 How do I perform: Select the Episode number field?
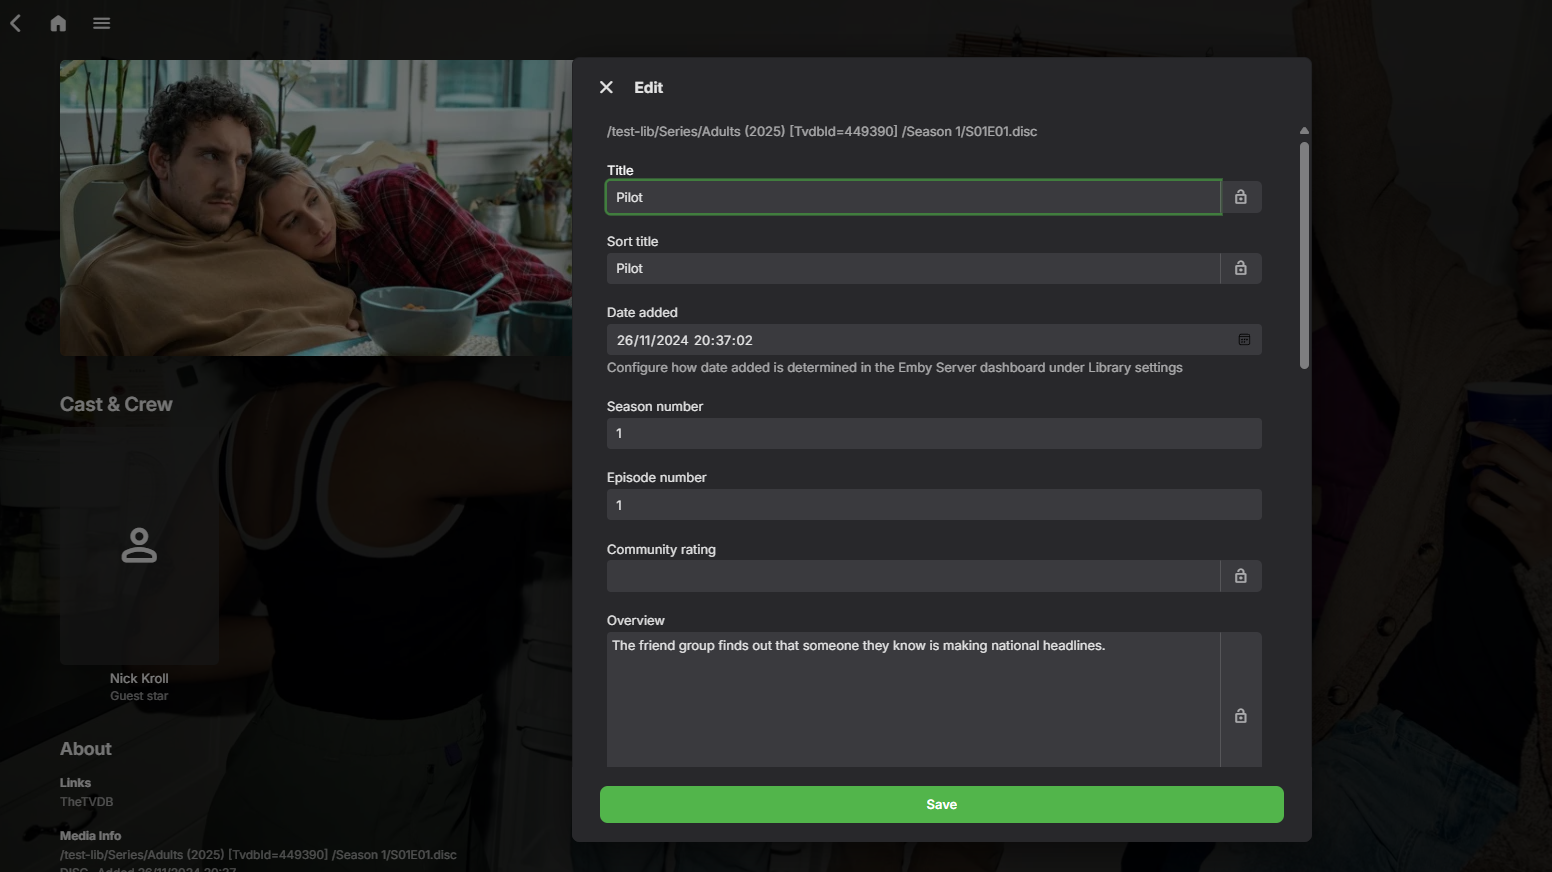click(x=934, y=505)
